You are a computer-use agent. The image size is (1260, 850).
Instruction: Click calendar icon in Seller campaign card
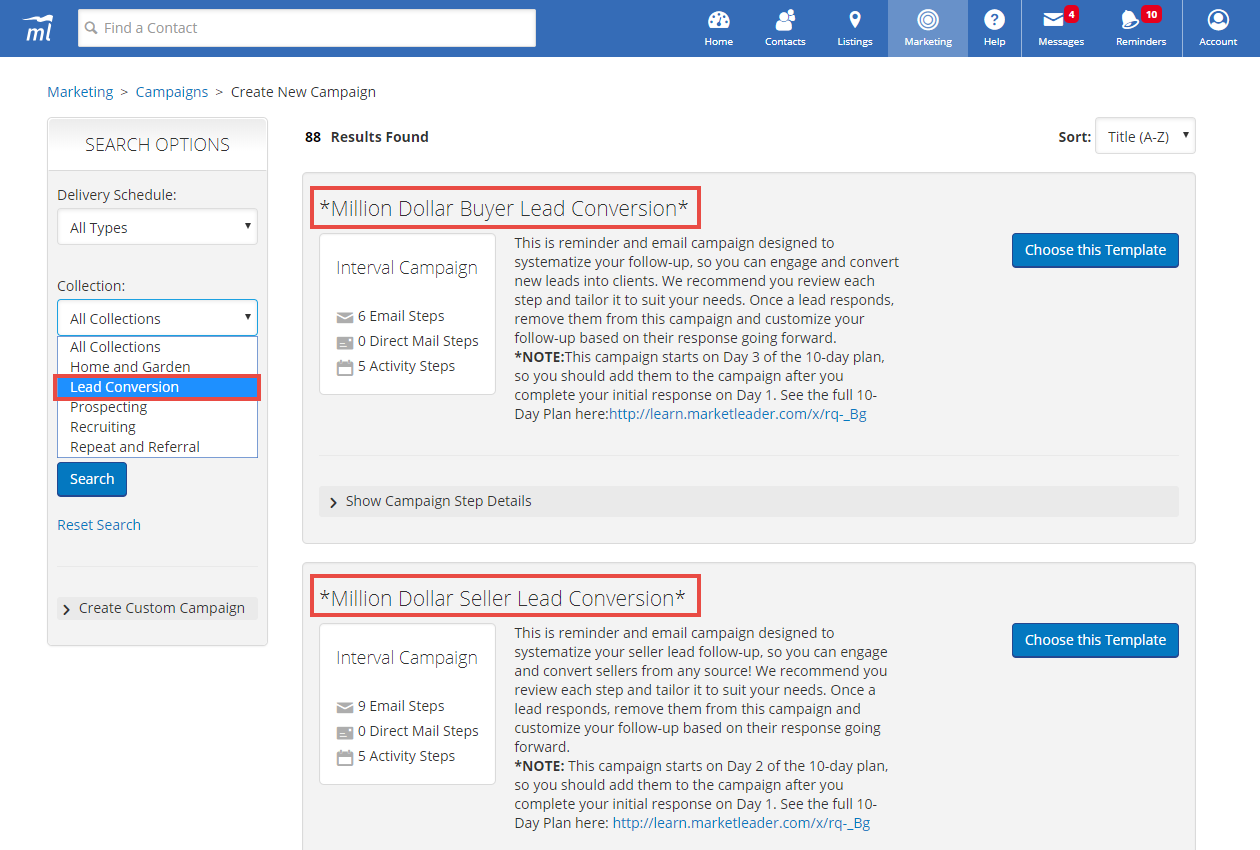coord(345,757)
